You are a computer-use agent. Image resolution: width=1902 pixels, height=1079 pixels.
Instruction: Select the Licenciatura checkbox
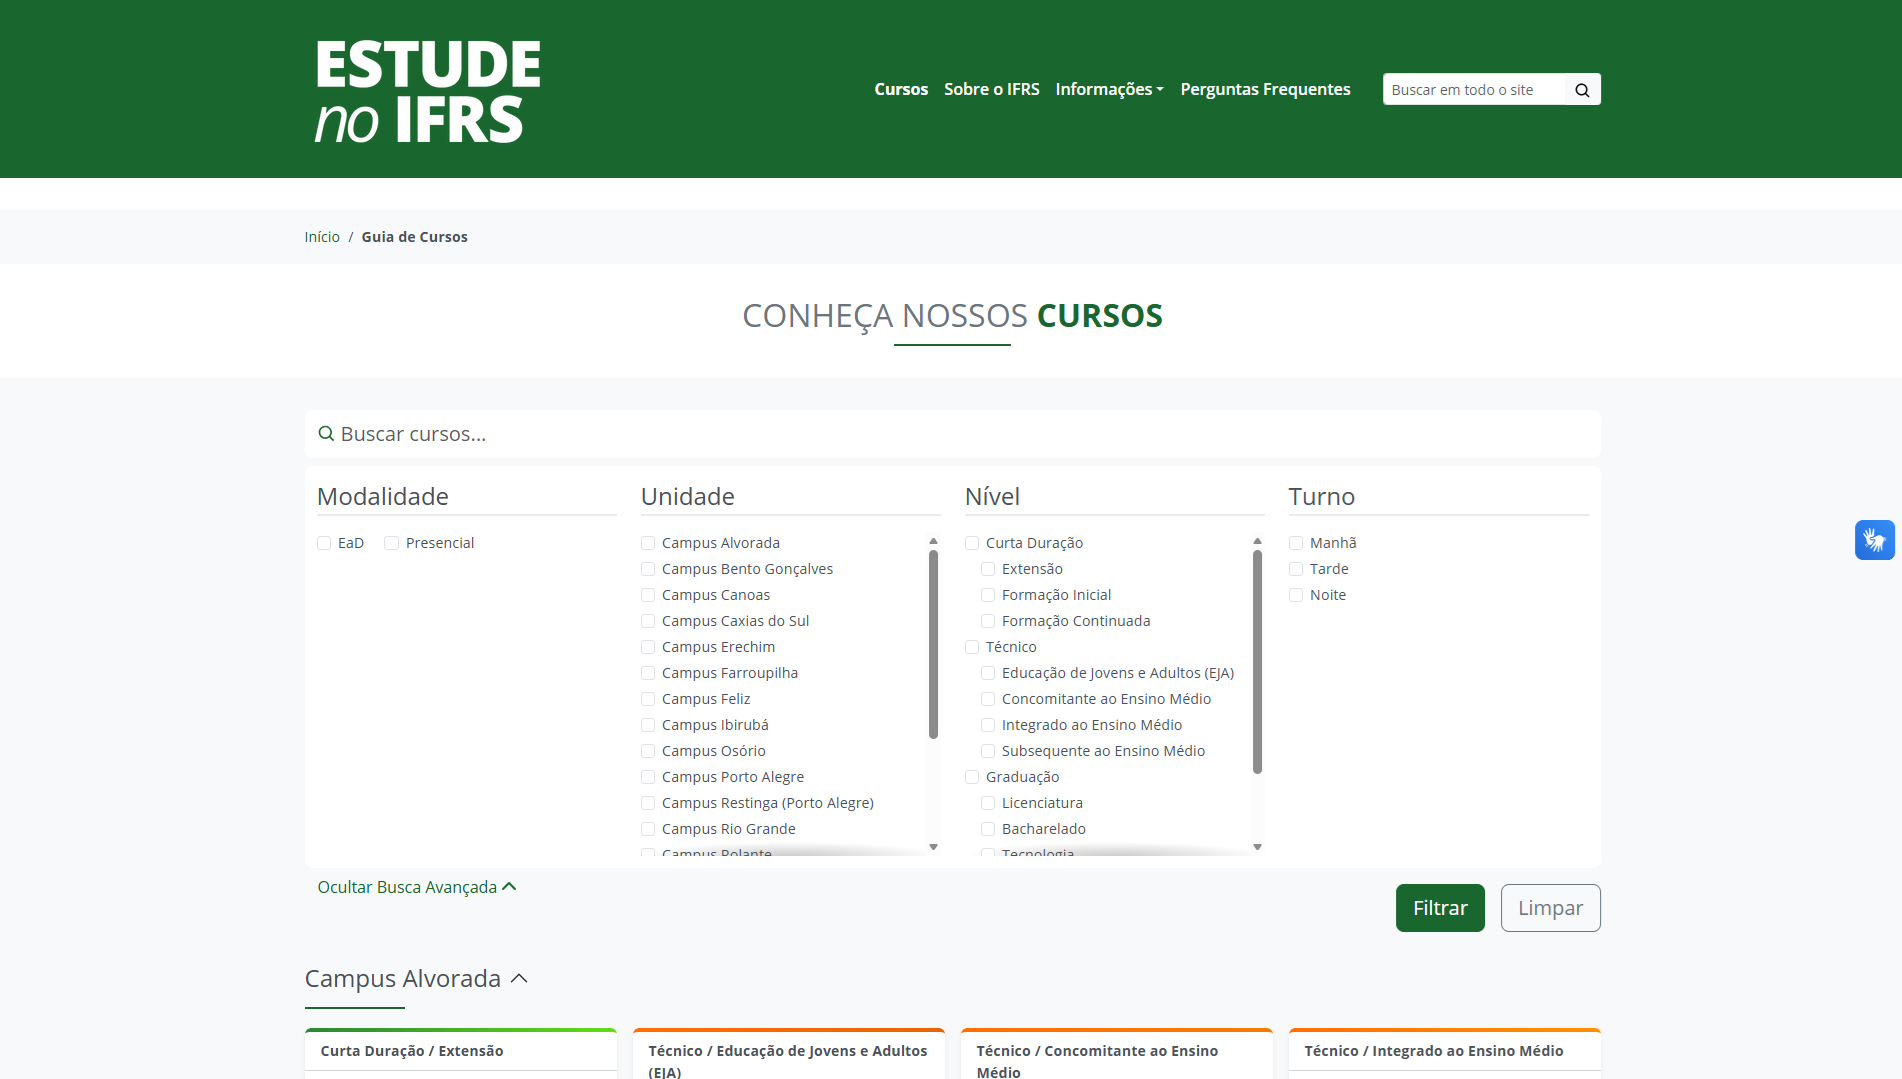coord(988,803)
